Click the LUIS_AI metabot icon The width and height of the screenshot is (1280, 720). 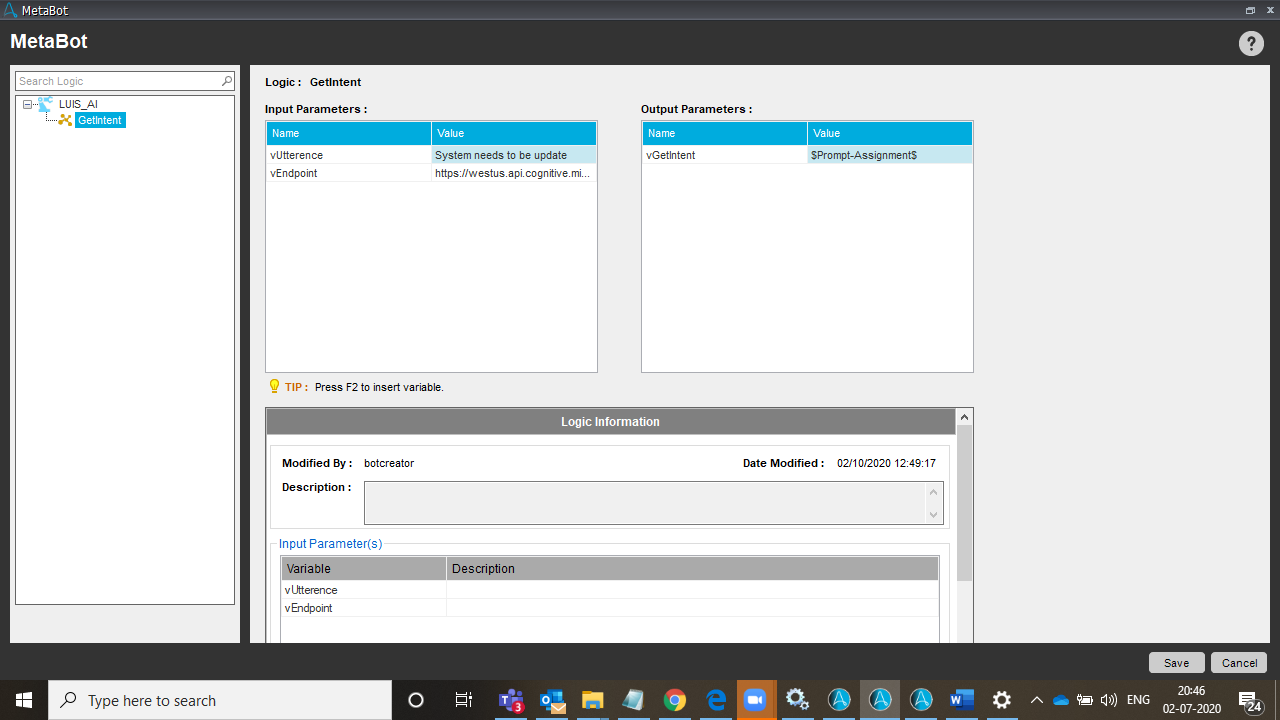point(45,104)
